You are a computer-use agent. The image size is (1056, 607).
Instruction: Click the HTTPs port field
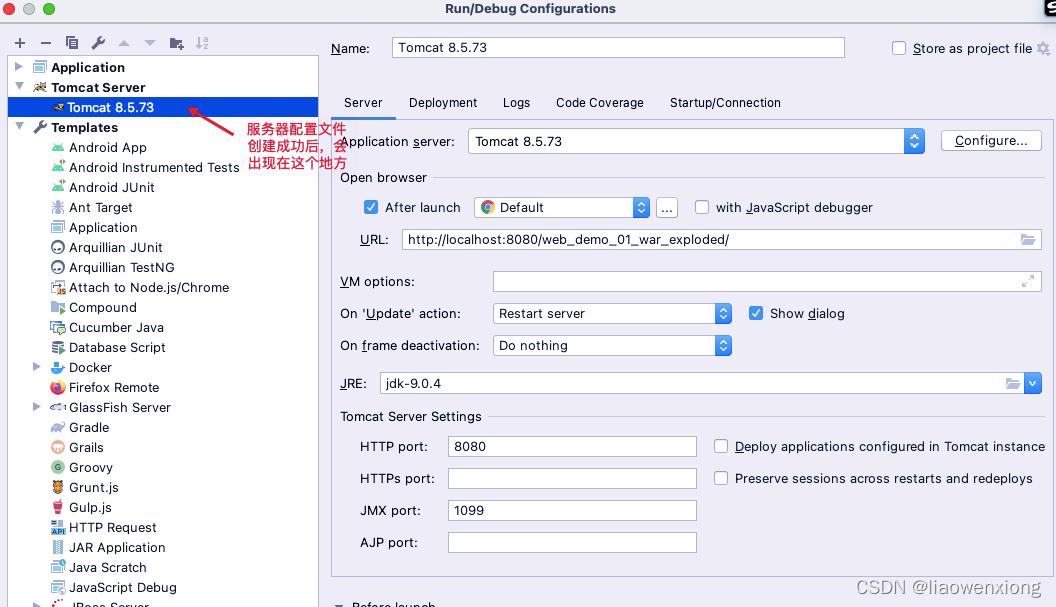[x=572, y=478]
